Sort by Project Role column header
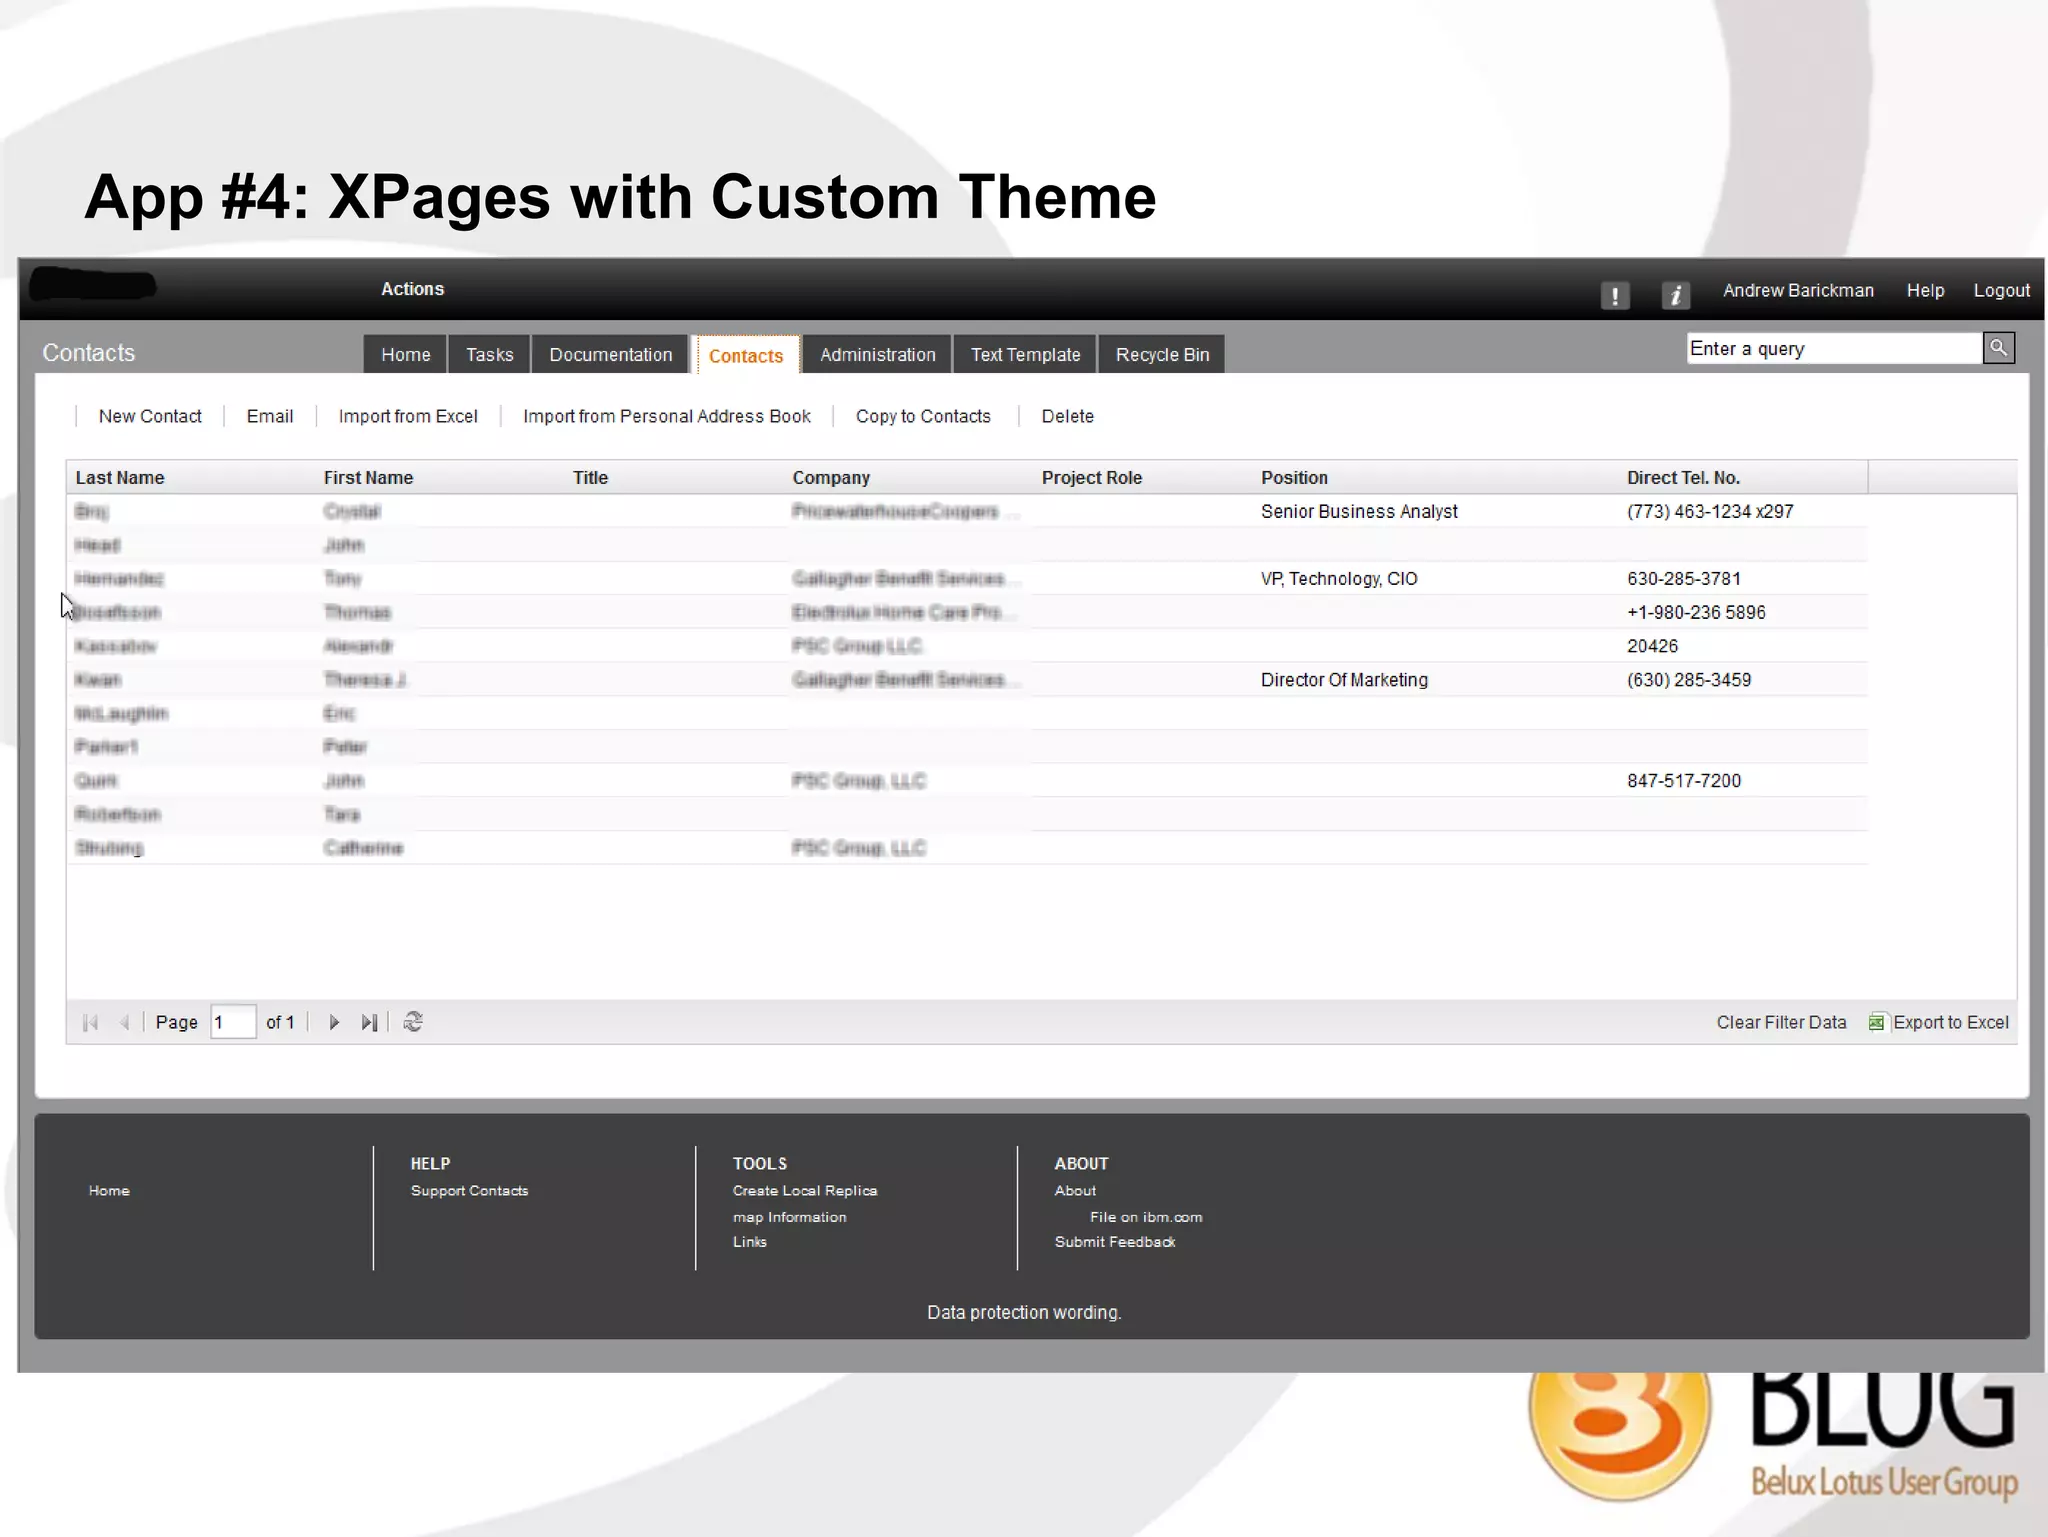Viewport: 2048px width, 1537px height. coord(1091,478)
